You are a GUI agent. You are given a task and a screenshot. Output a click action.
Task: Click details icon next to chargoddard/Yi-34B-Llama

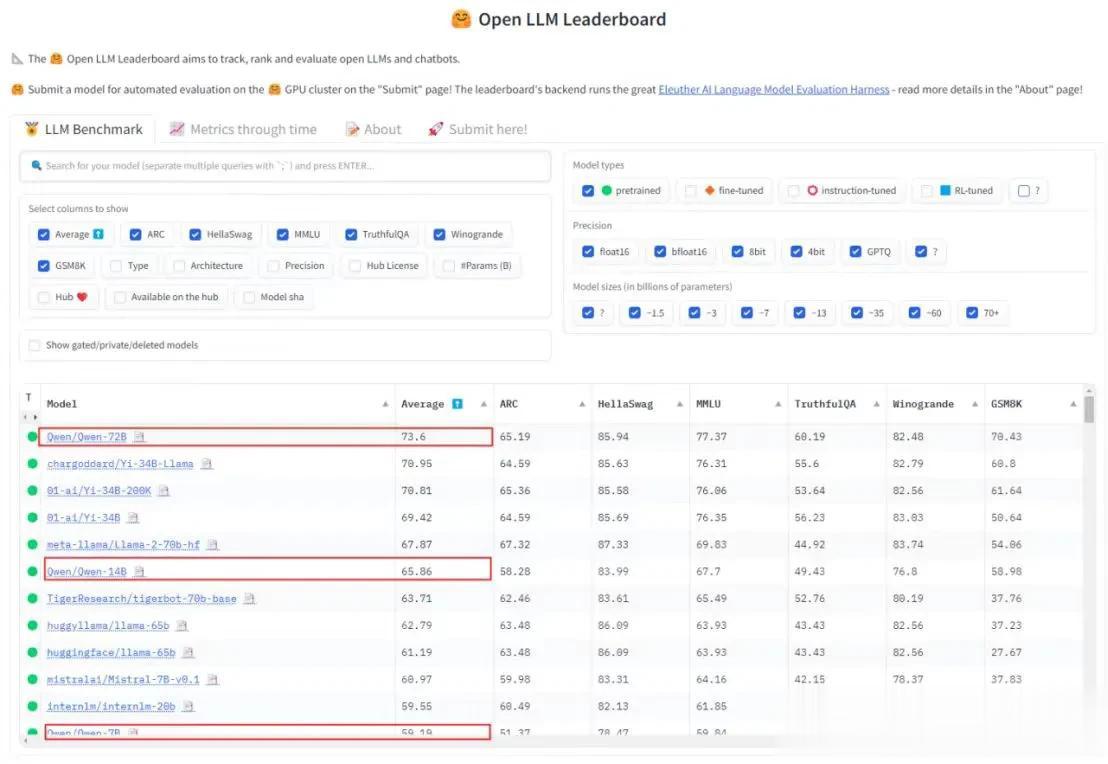pos(206,464)
